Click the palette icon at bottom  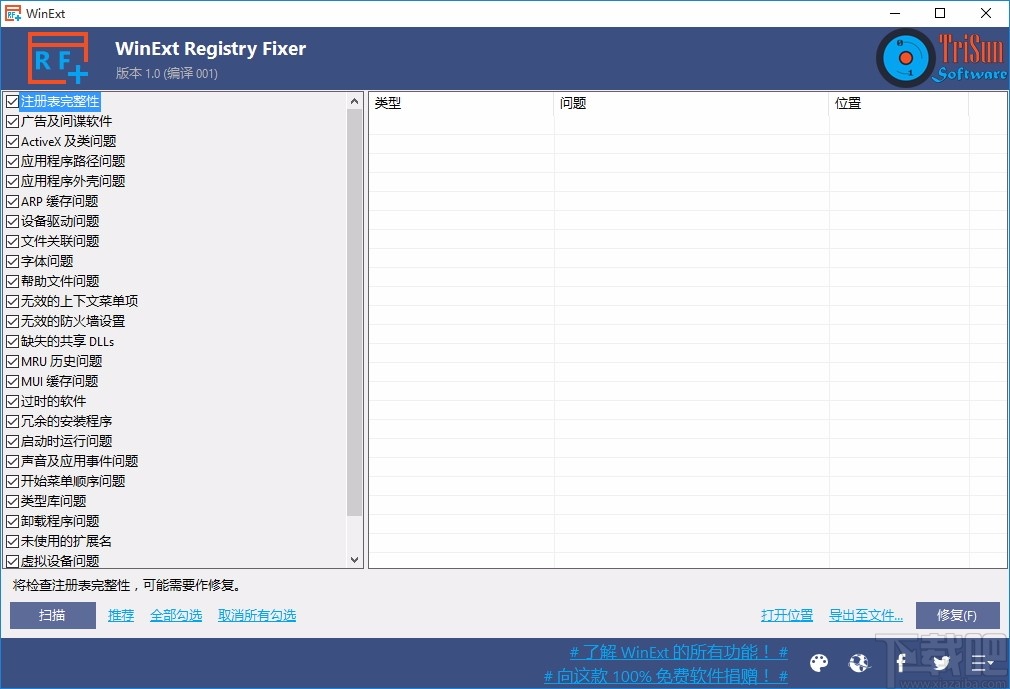[x=819, y=663]
